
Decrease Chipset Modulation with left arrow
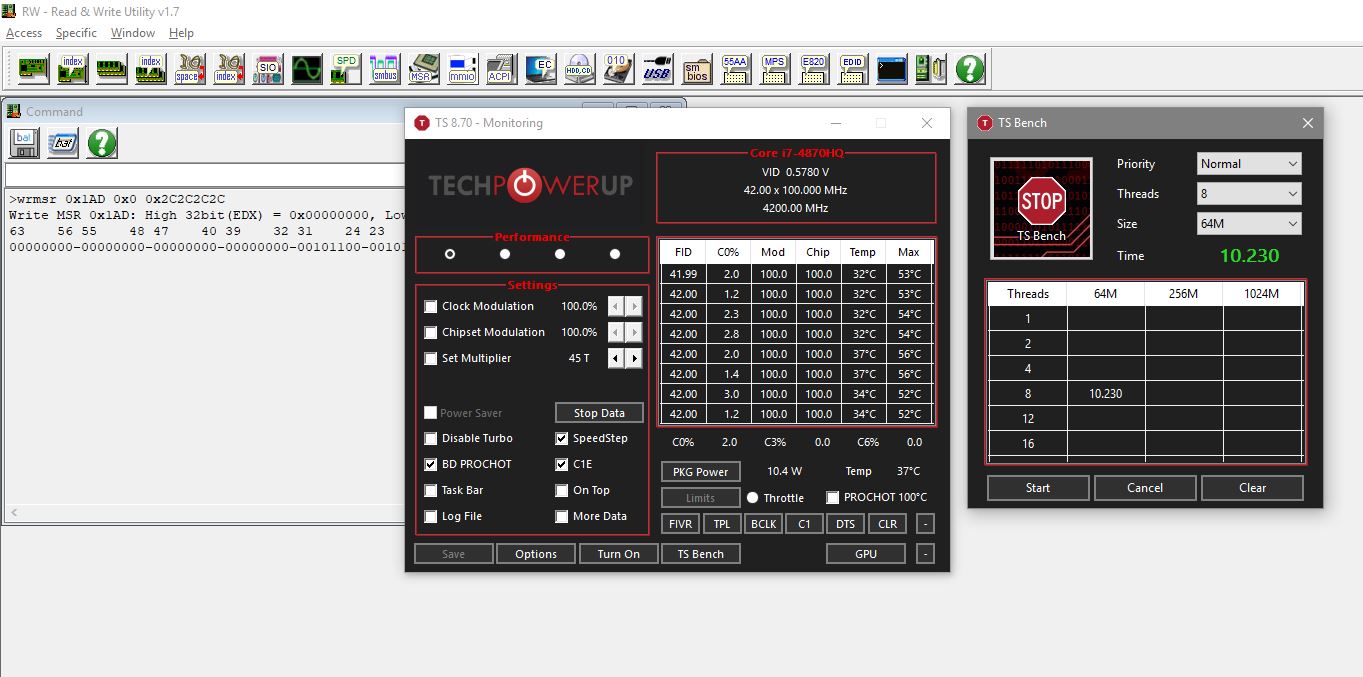click(616, 332)
